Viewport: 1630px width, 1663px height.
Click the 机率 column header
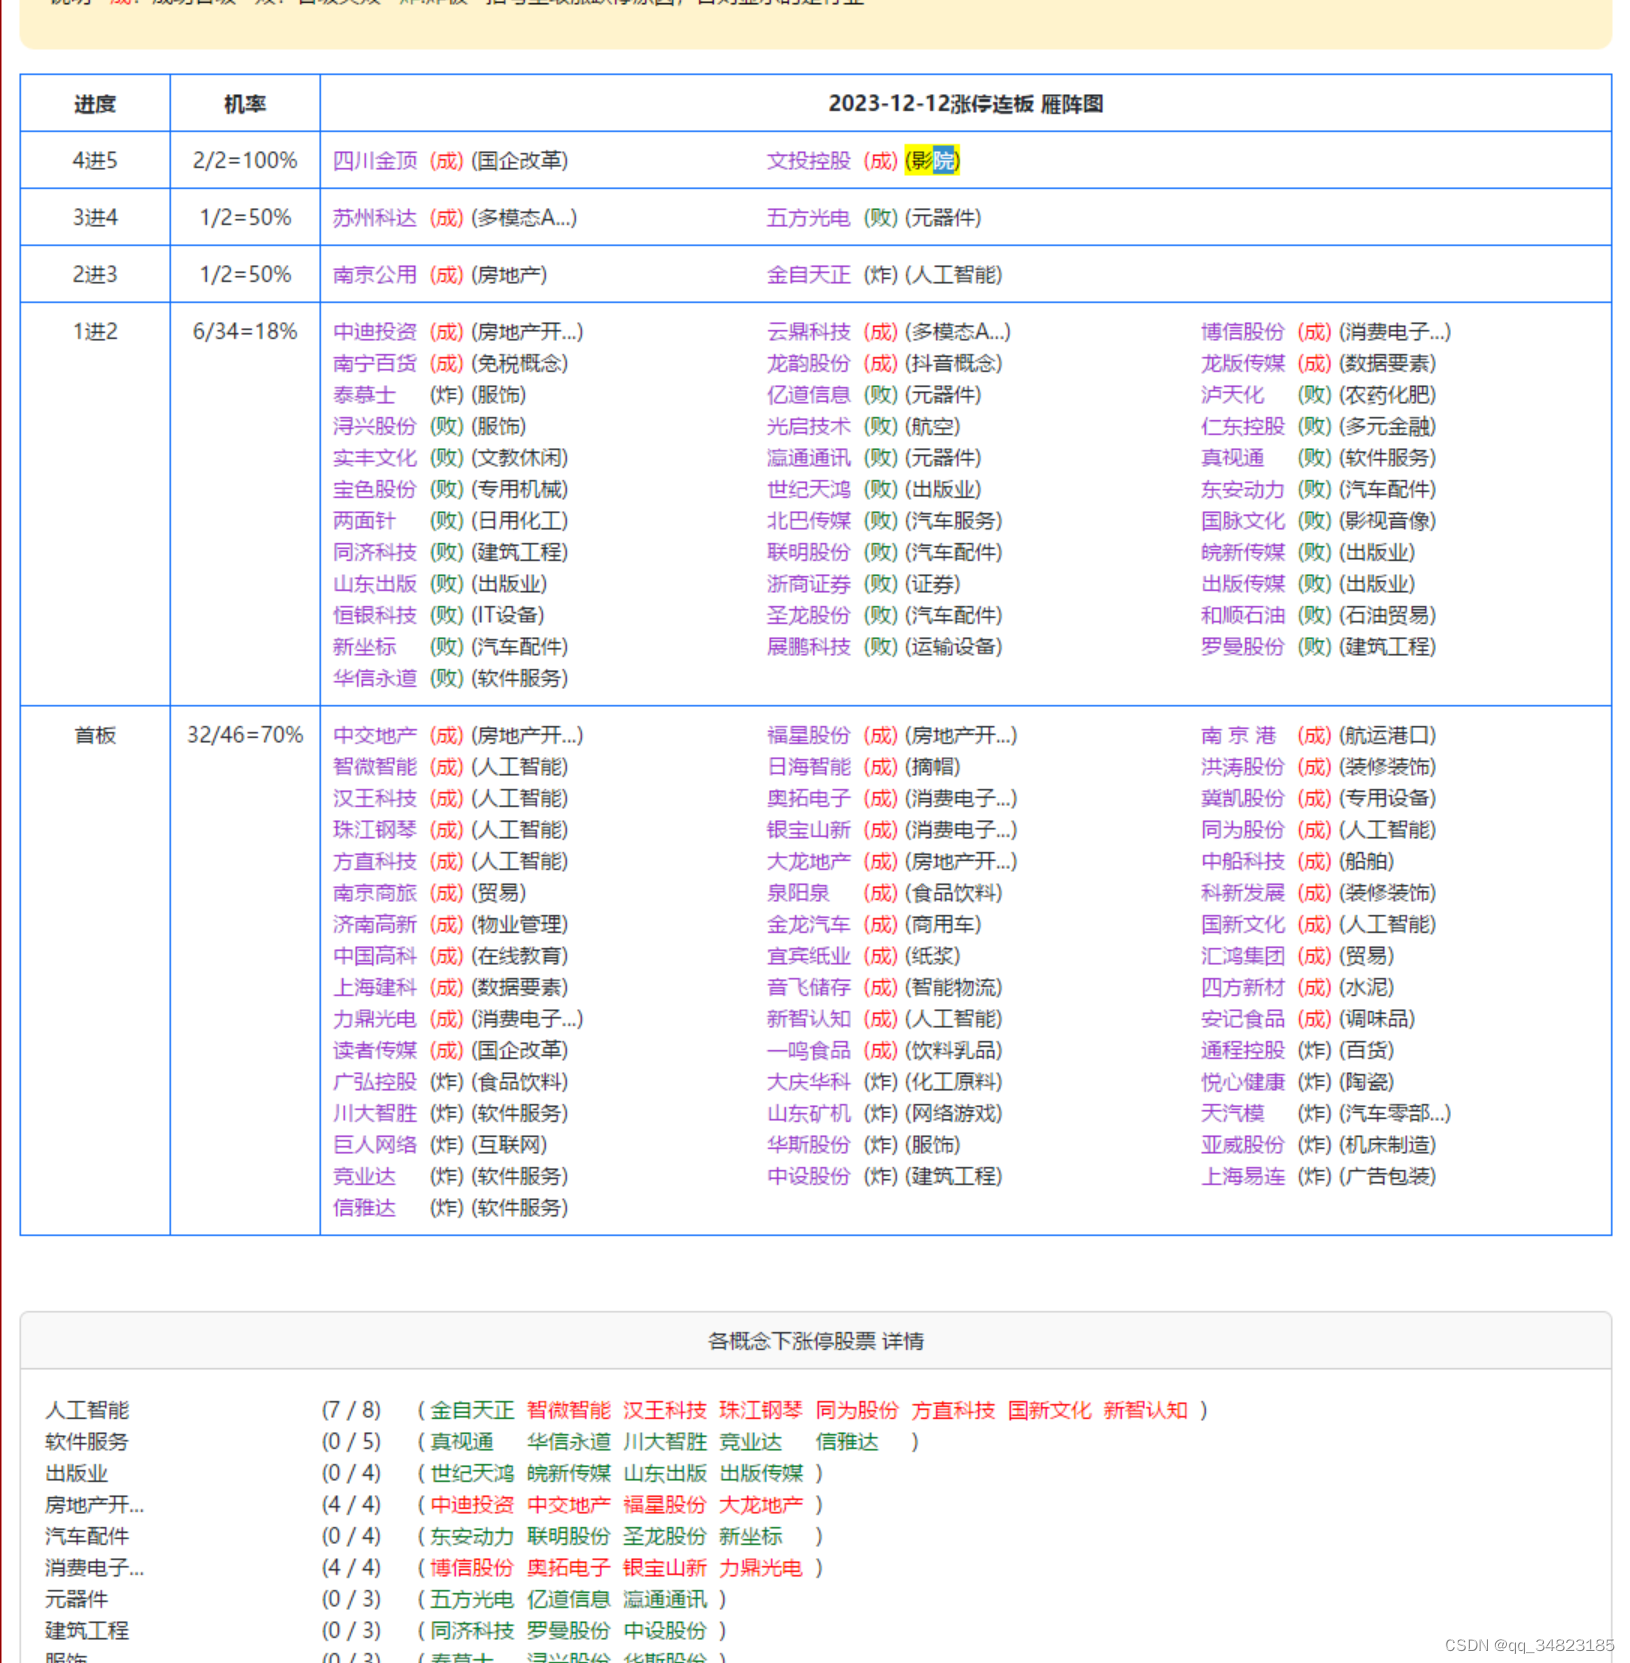click(x=245, y=104)
